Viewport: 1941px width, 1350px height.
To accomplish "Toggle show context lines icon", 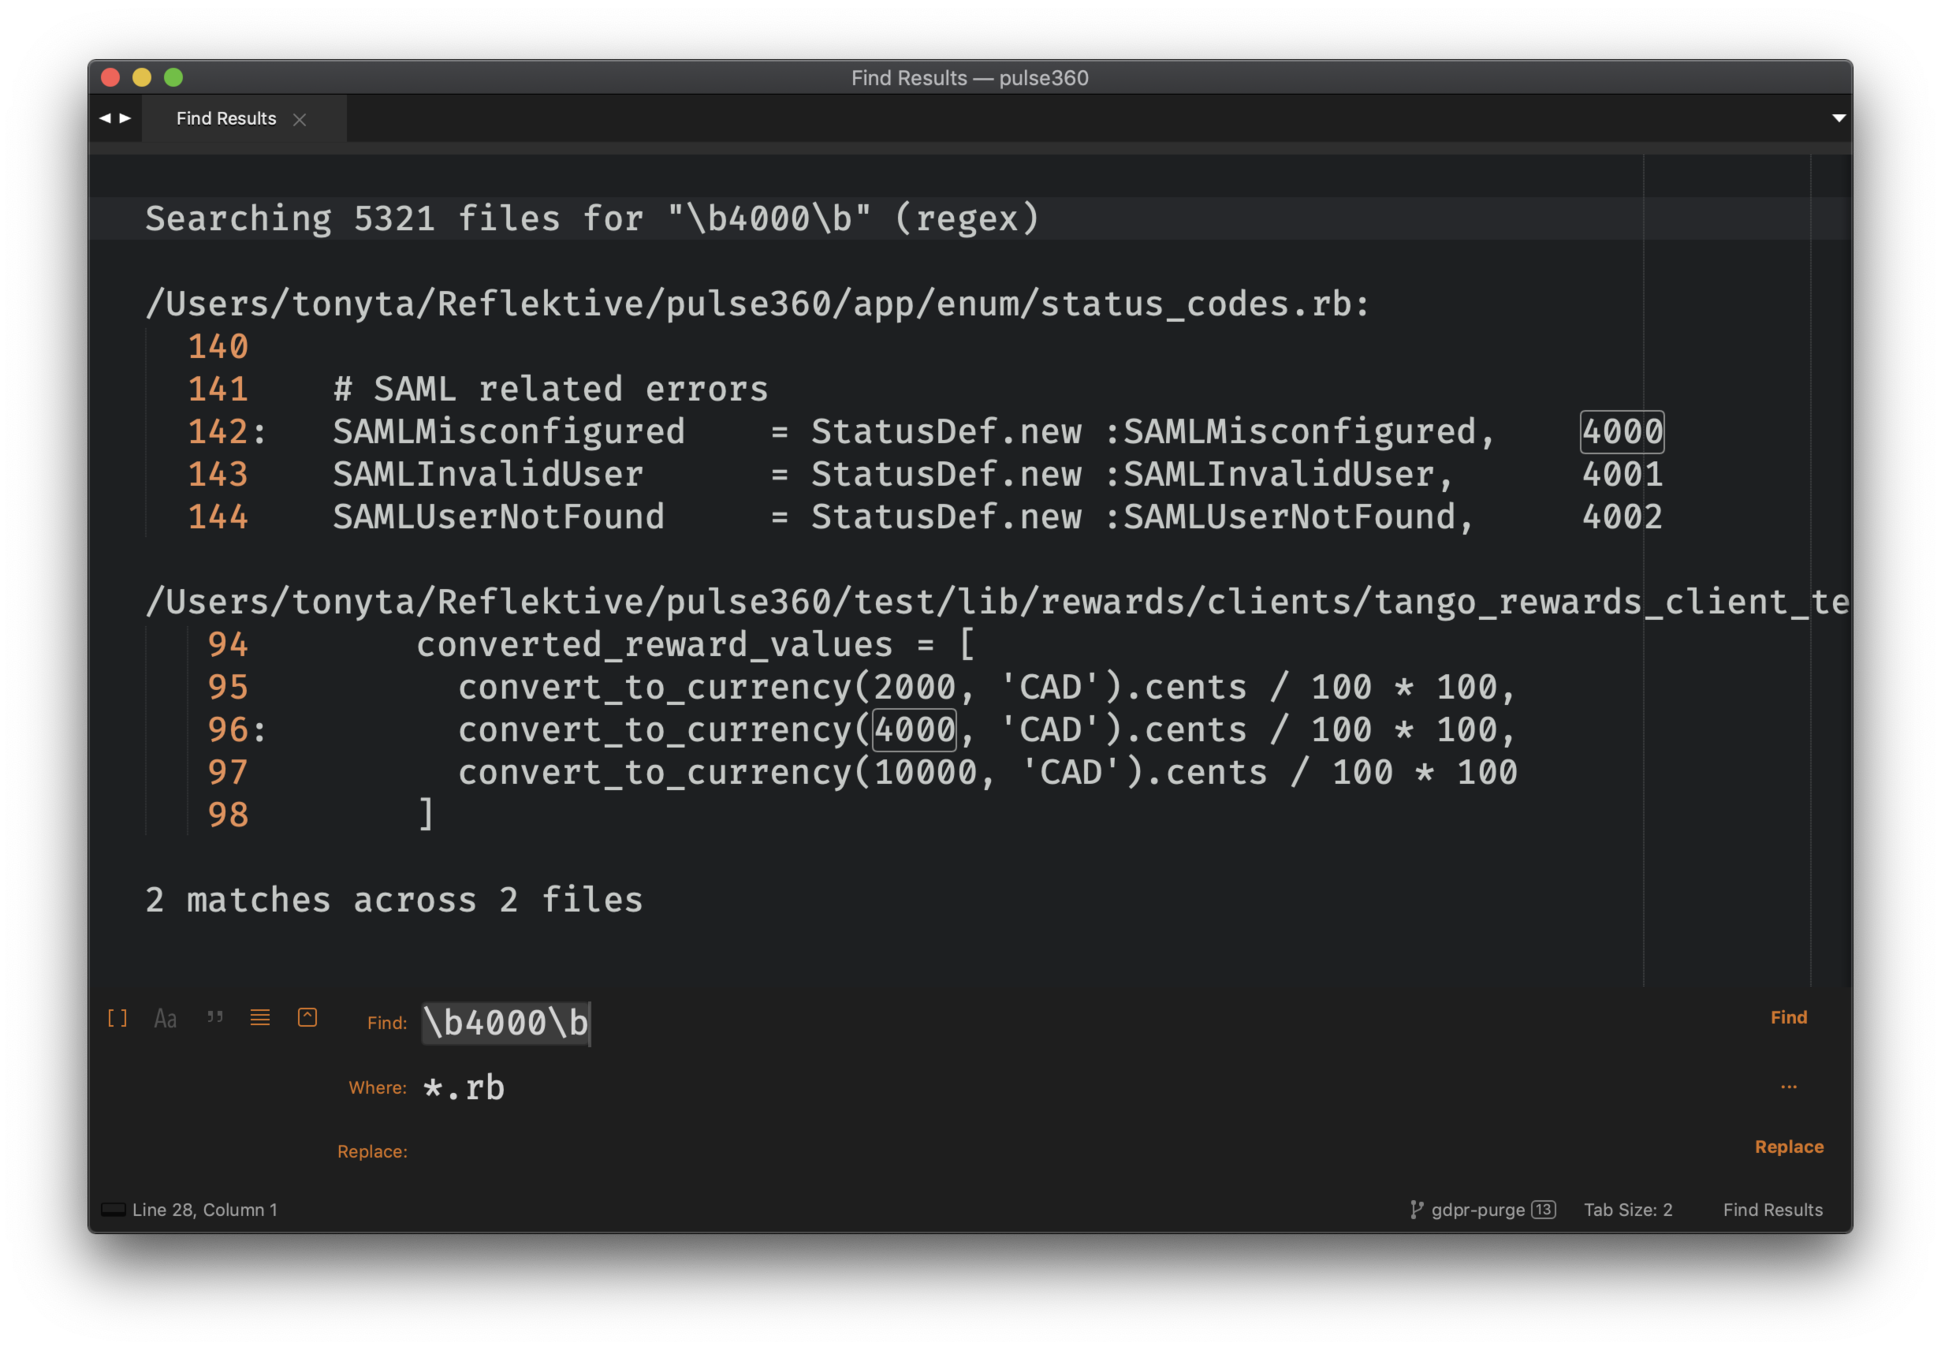I will pos(260,1018).
